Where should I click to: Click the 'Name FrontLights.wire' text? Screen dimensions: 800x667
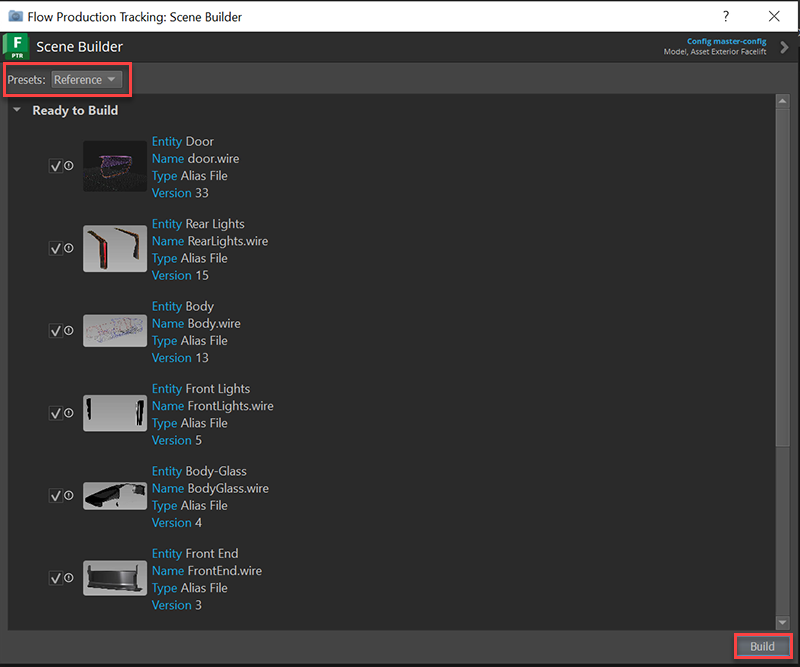[213, 406]
